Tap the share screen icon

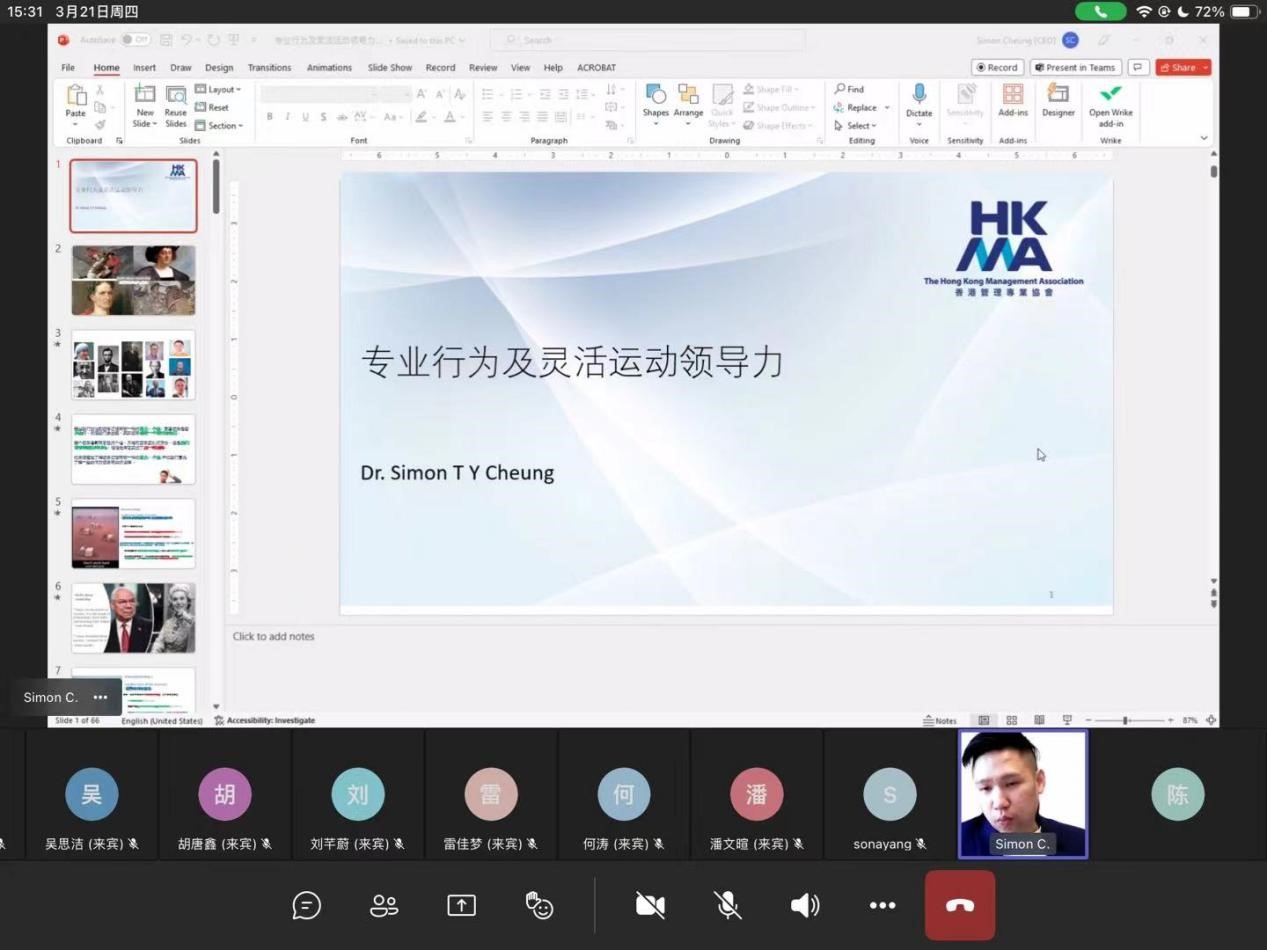[461, 905]
